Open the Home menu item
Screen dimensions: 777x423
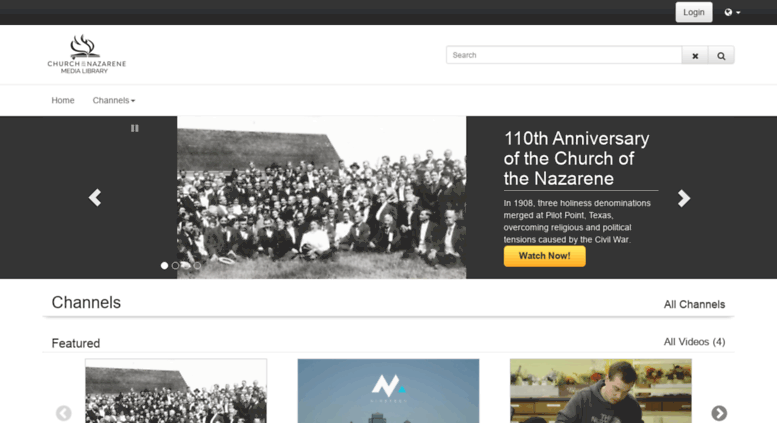63,100
